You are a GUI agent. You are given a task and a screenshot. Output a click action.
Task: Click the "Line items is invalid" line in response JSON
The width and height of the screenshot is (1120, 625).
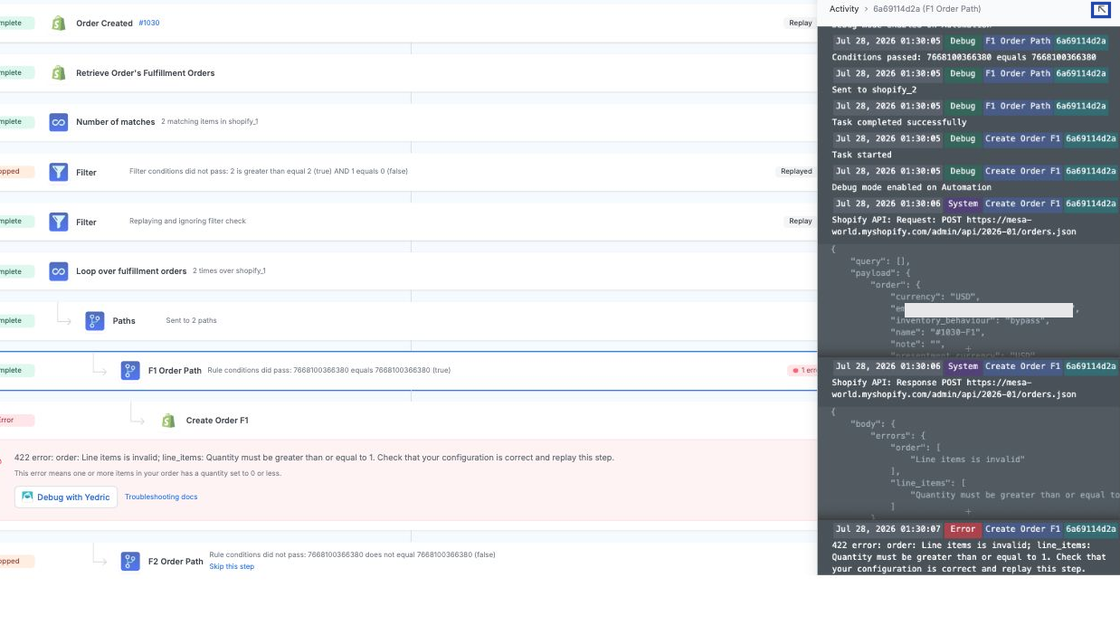(x=967, y=459)
